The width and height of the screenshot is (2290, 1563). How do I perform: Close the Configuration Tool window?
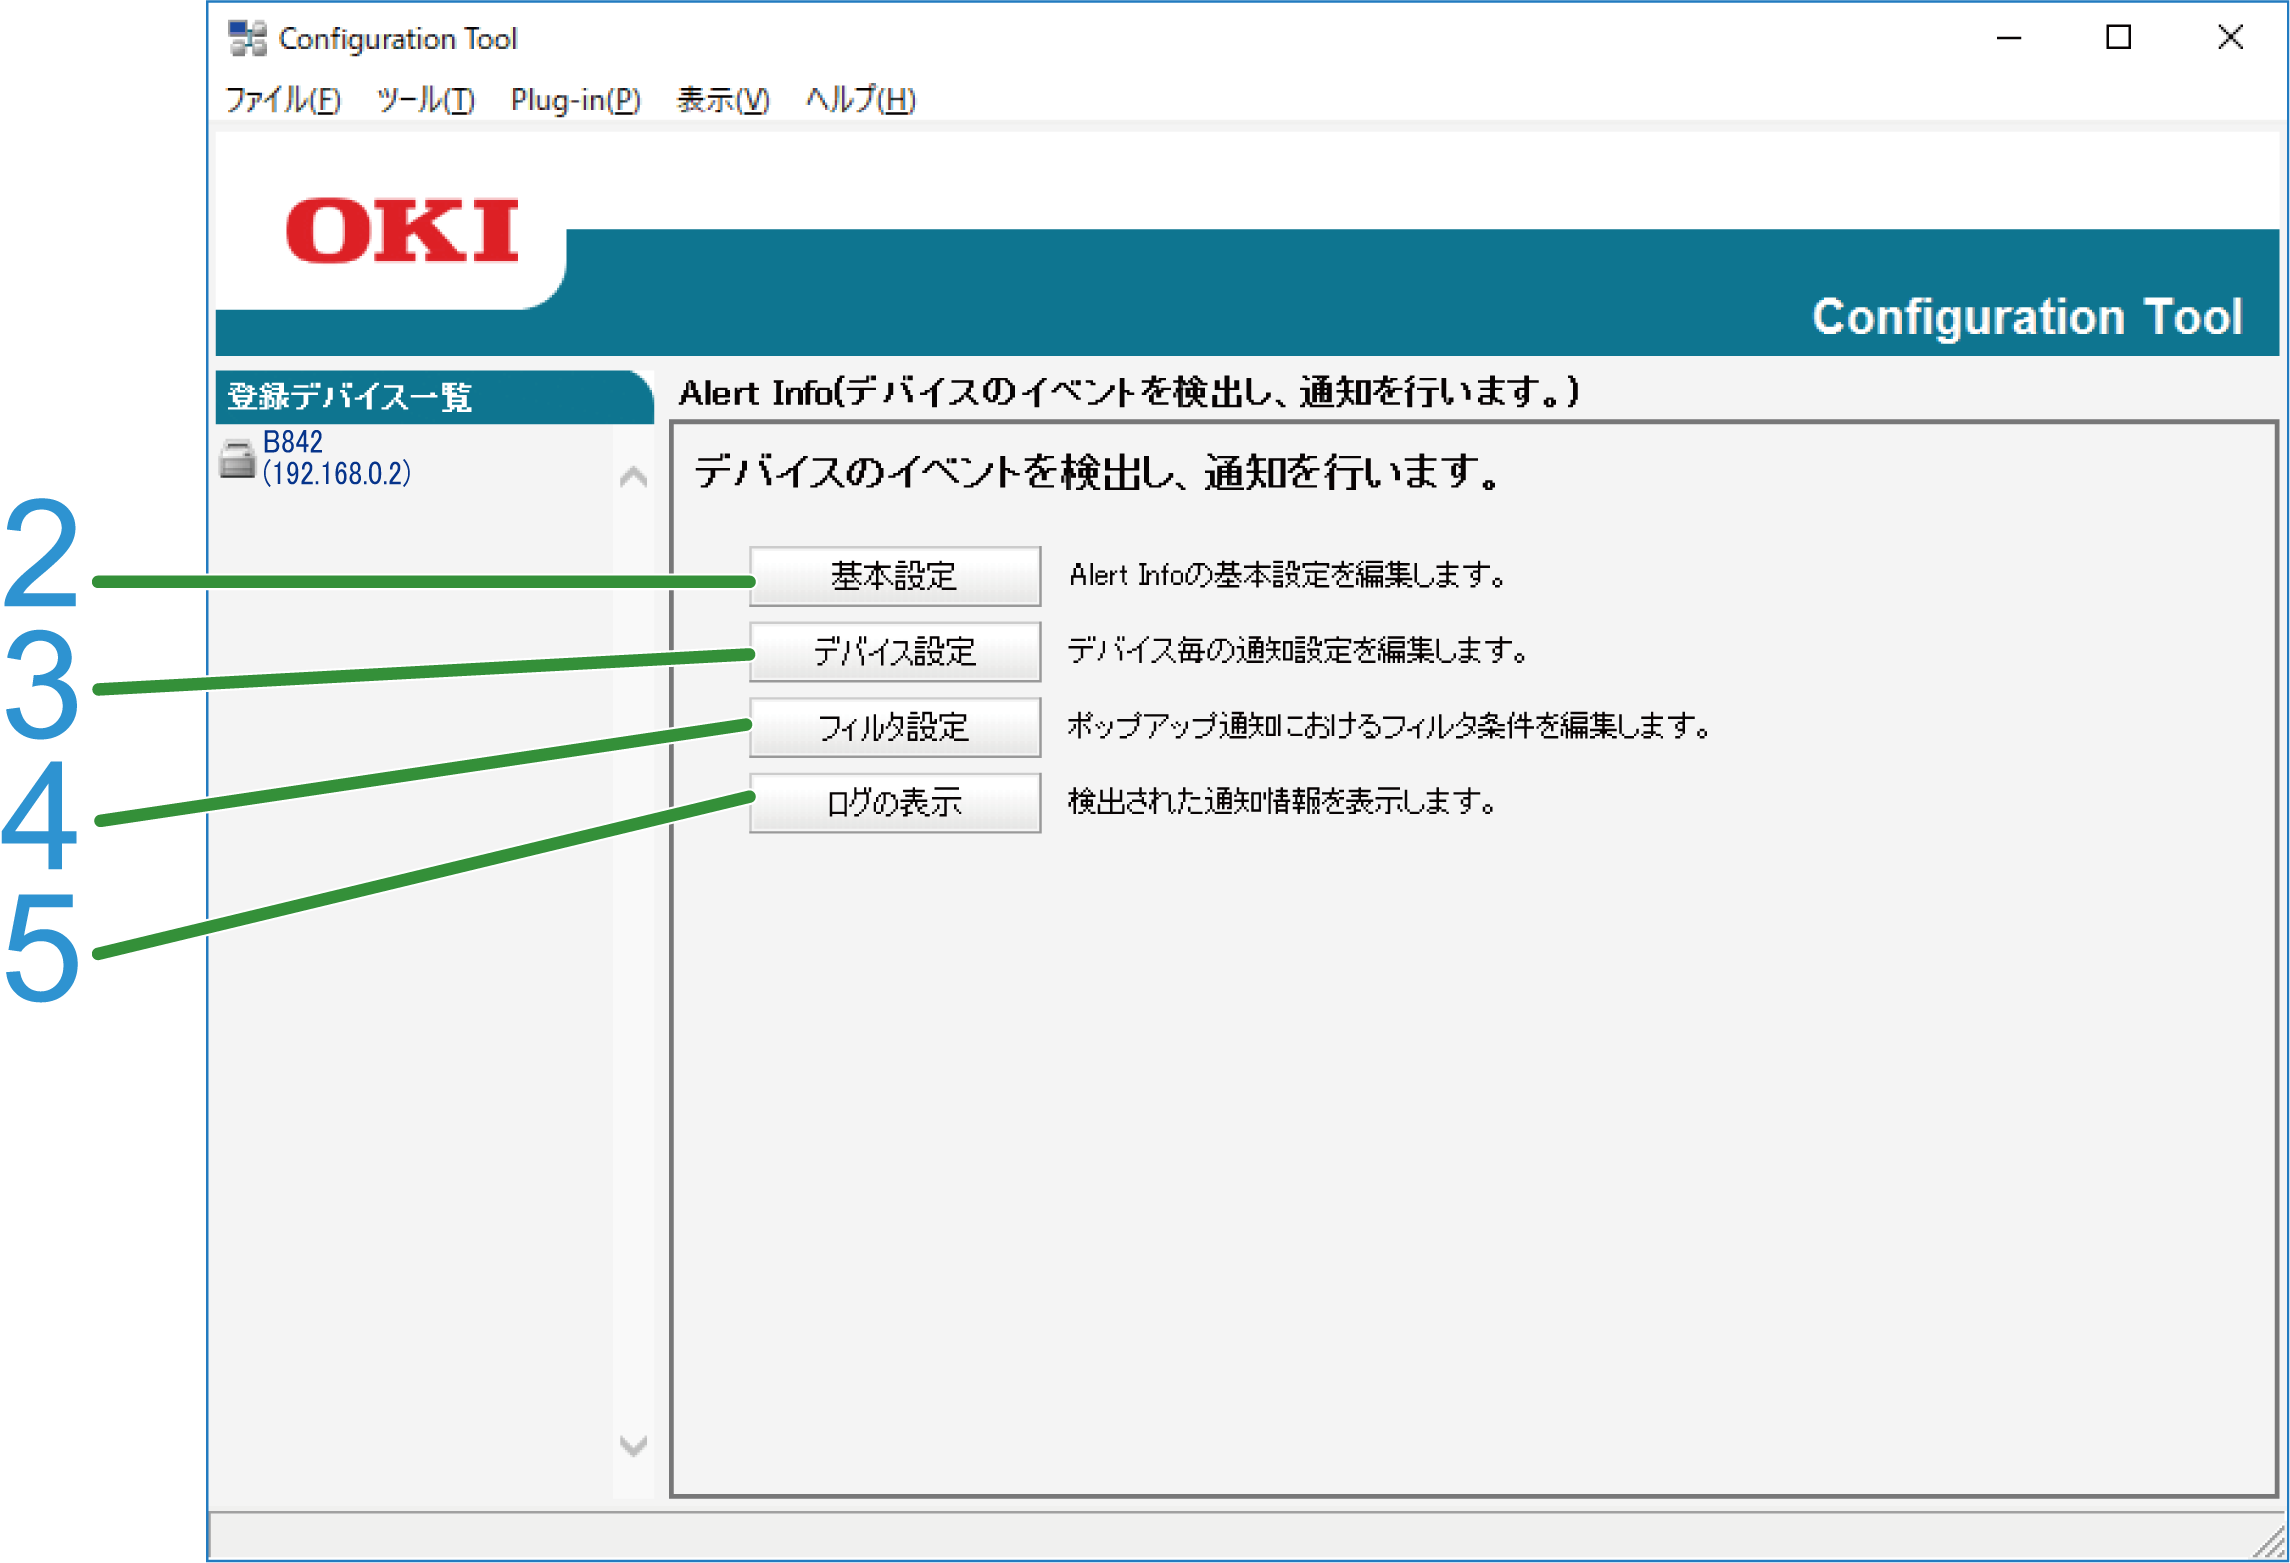2230,38
